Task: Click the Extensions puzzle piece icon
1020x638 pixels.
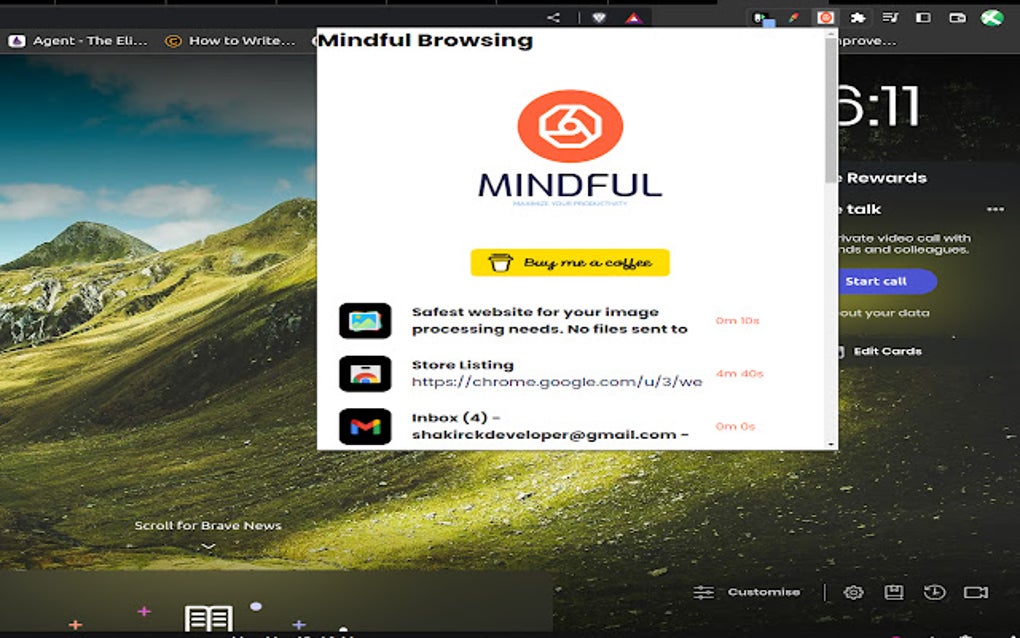Action: (858, 17)
